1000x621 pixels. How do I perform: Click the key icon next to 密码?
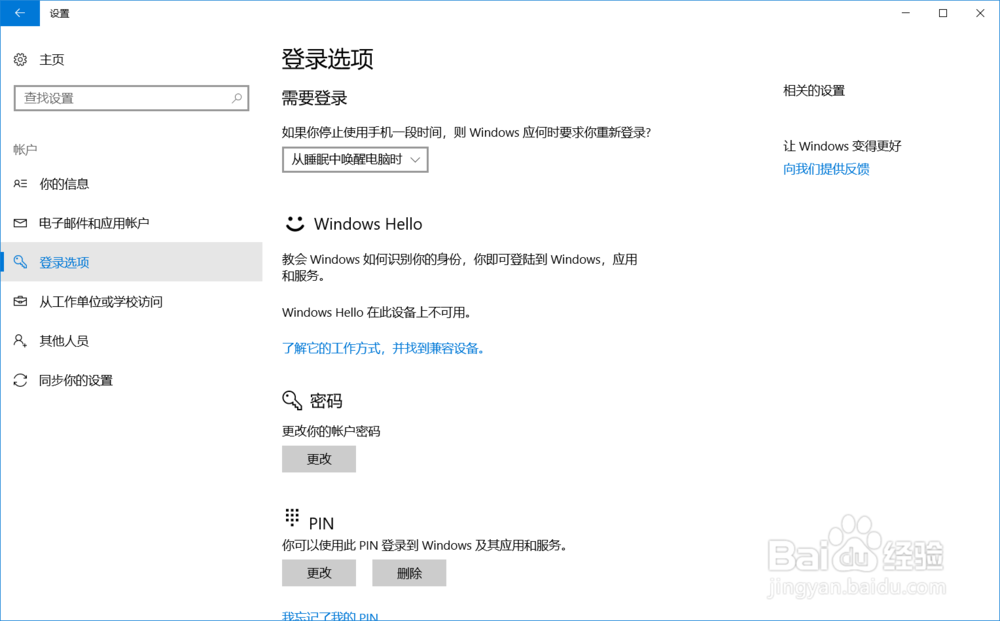(292, 400)
